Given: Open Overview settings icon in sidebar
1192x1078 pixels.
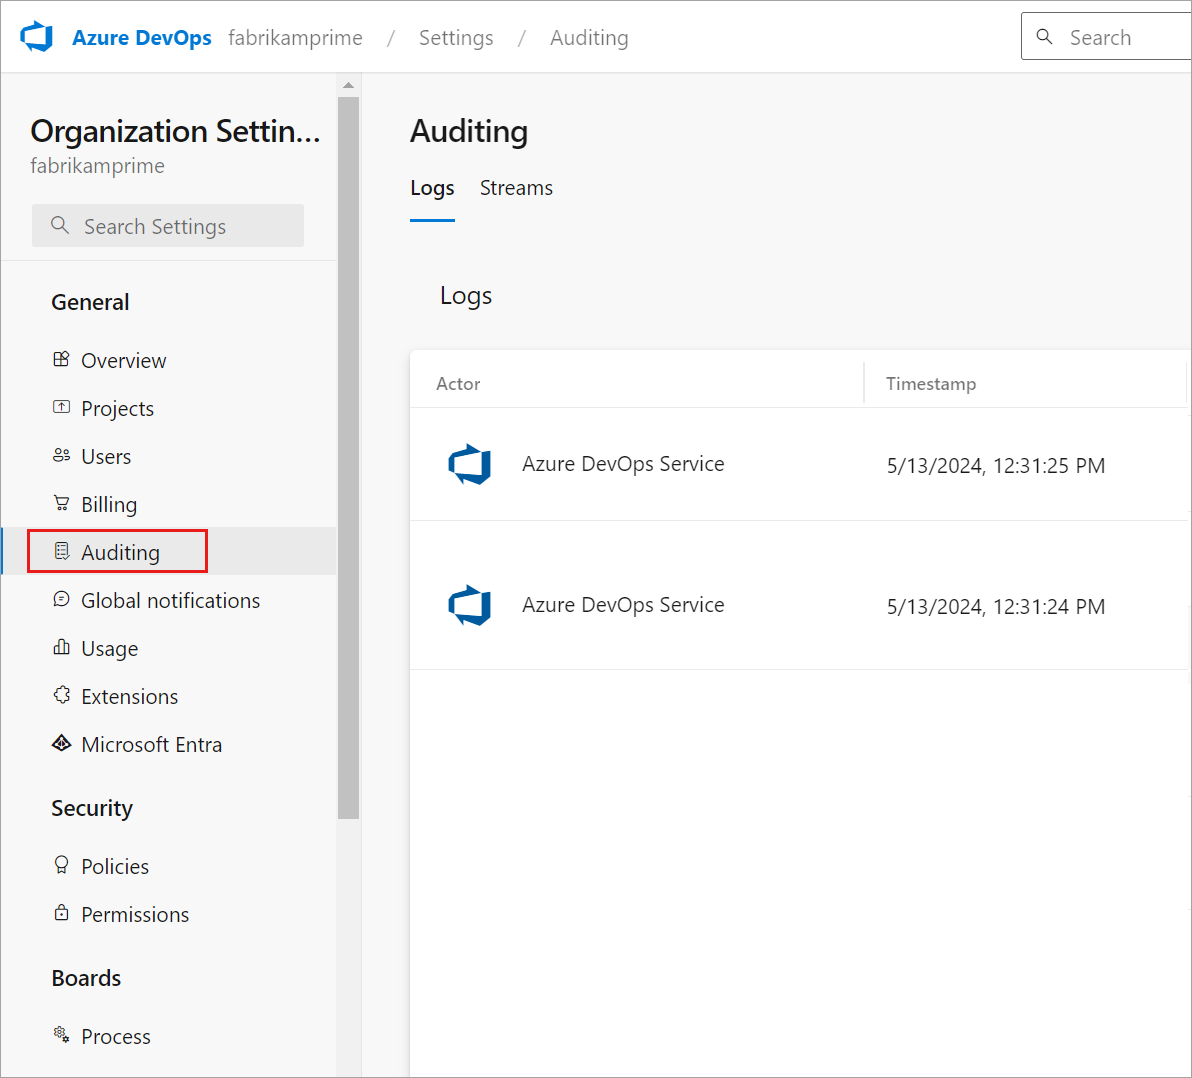Looking at the screenshot, I should point(61,360).
